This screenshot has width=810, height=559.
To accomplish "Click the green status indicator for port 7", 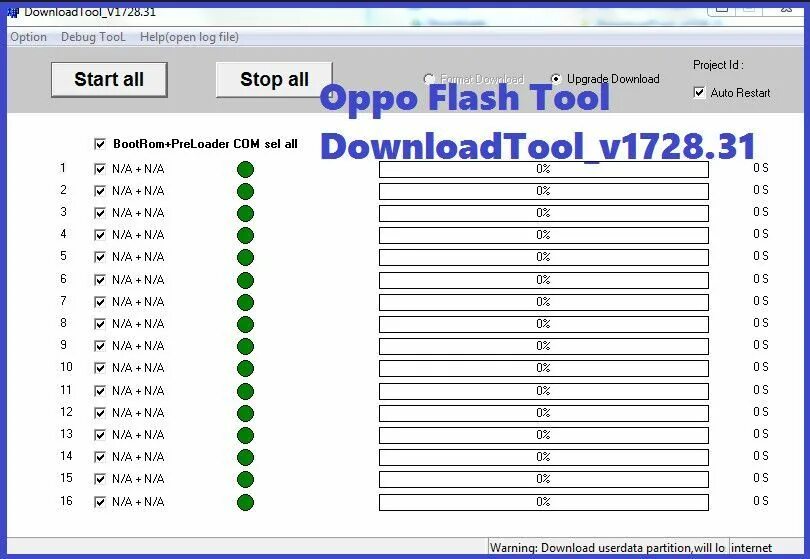I will (245, 302).
